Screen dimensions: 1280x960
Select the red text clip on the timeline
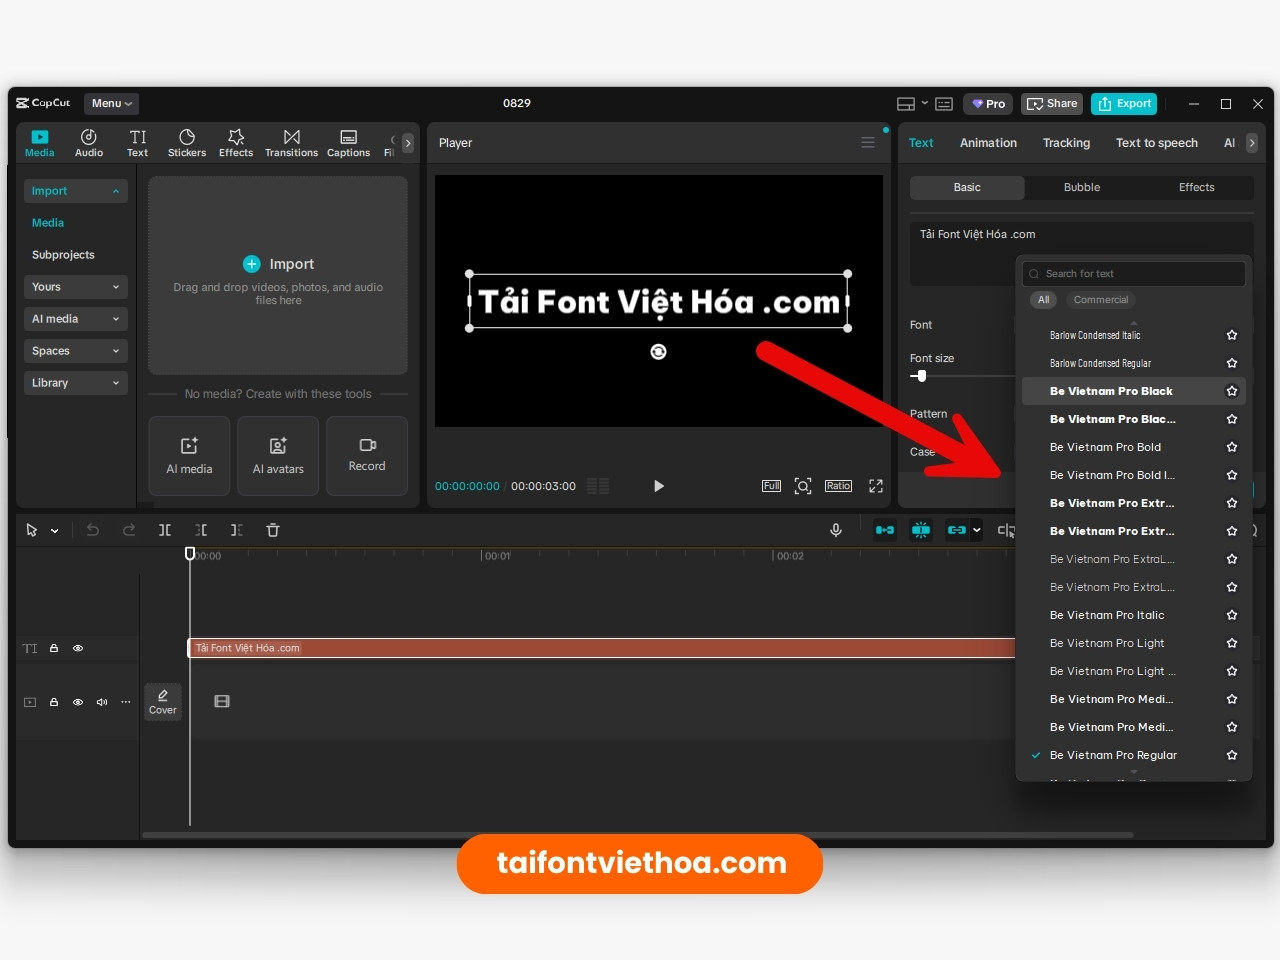tap(602, 648)
